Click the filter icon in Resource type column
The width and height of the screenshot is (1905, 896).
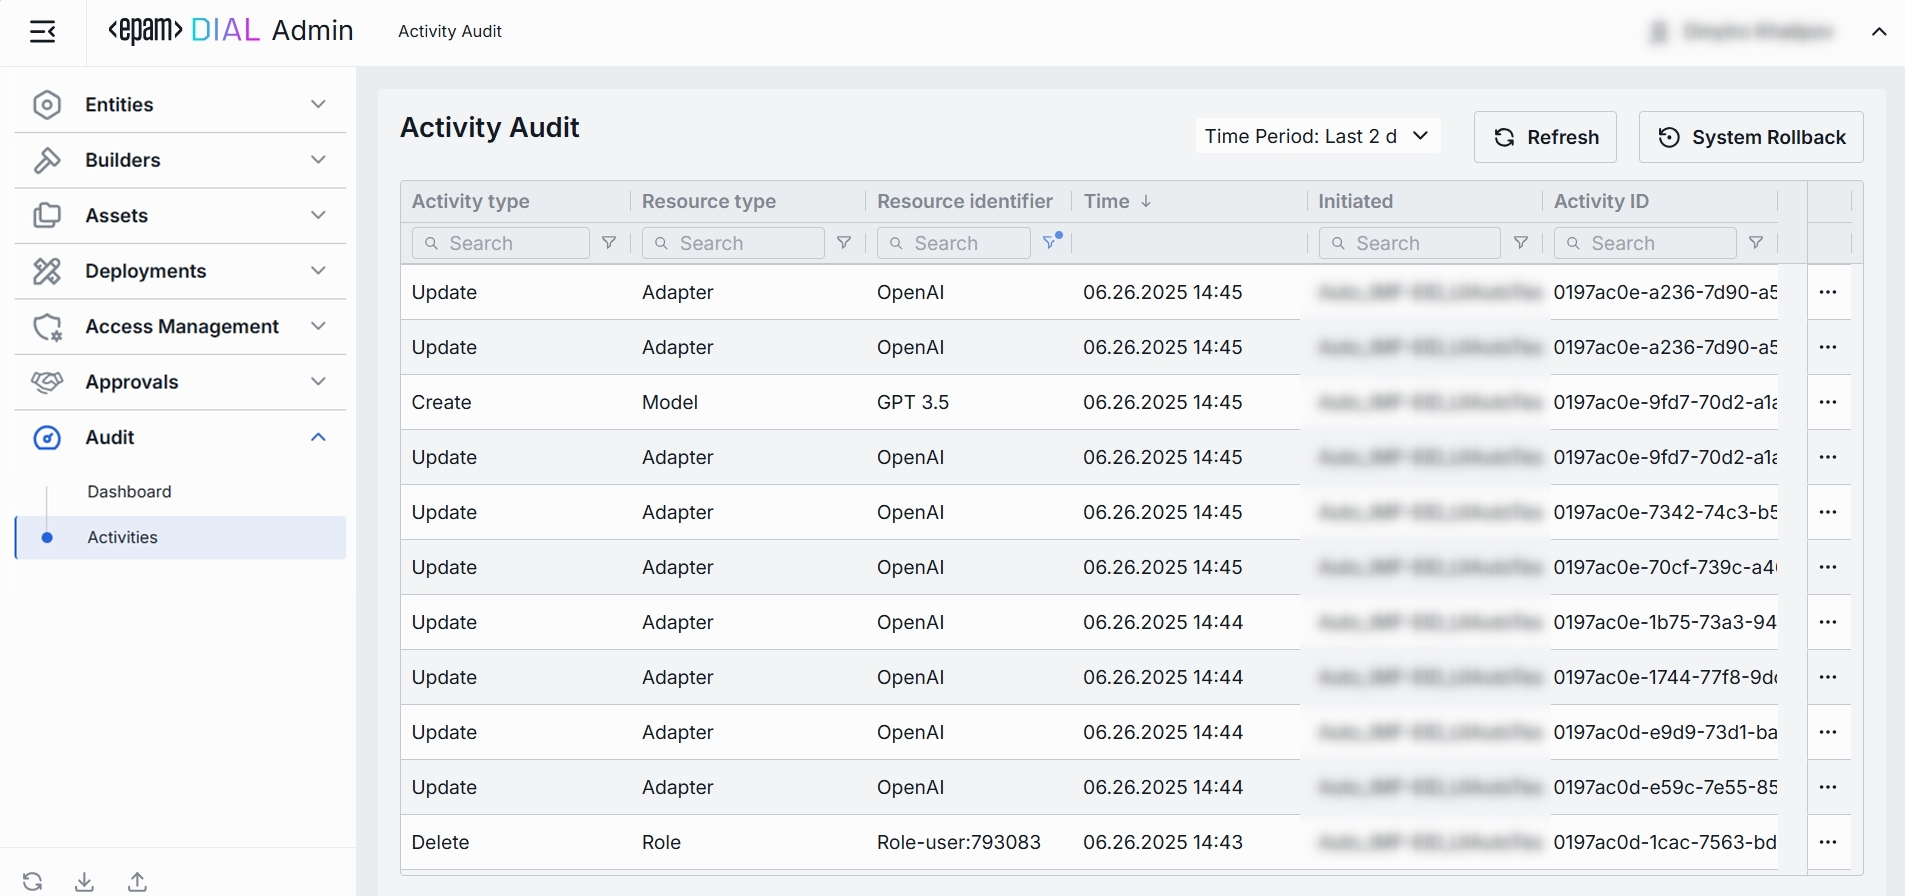[843, 243]
